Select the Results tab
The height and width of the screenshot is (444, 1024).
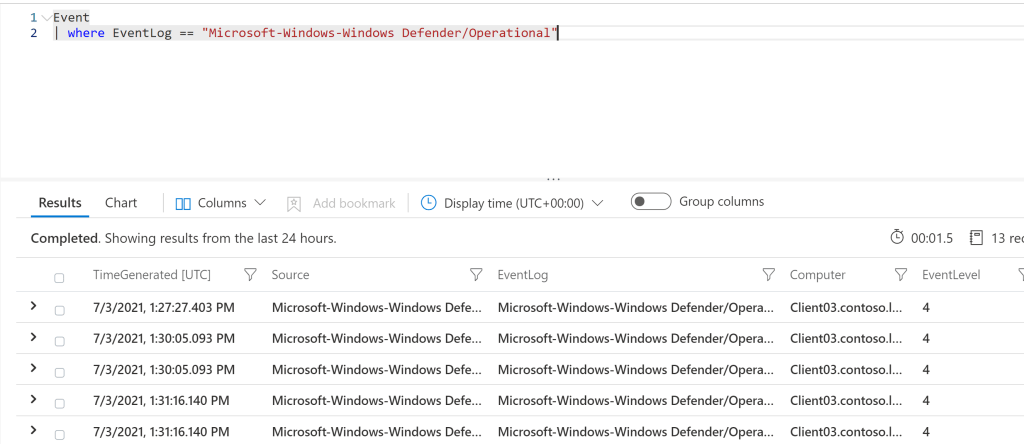coord(60,203)
